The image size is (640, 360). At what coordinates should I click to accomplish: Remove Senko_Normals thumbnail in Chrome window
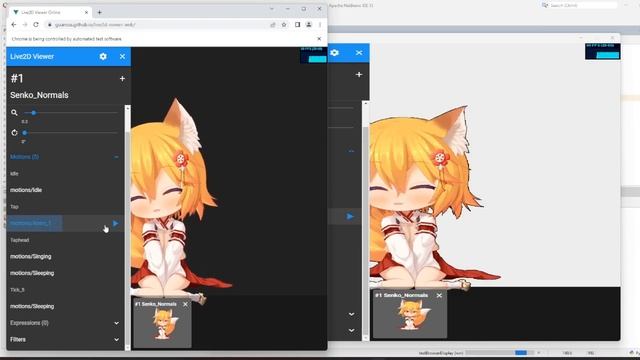tap(185, 304)
